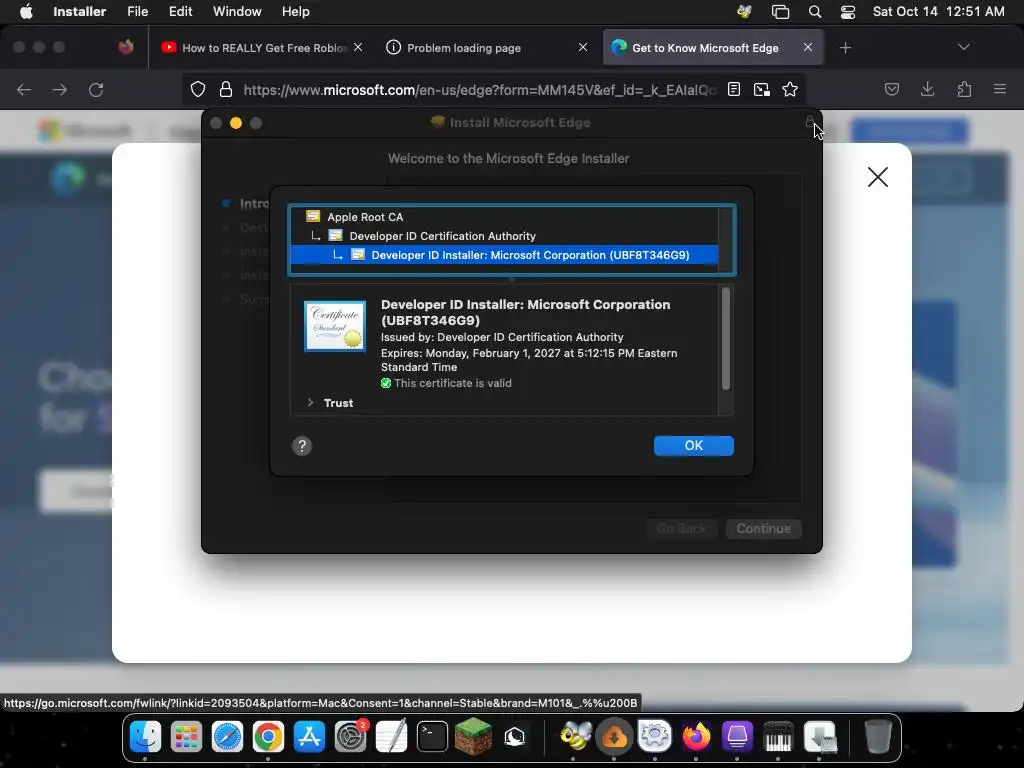Screen dimensions: 1024x768
Task: Click the large Certificate Standard thumbnail
Action: (335, 326)
